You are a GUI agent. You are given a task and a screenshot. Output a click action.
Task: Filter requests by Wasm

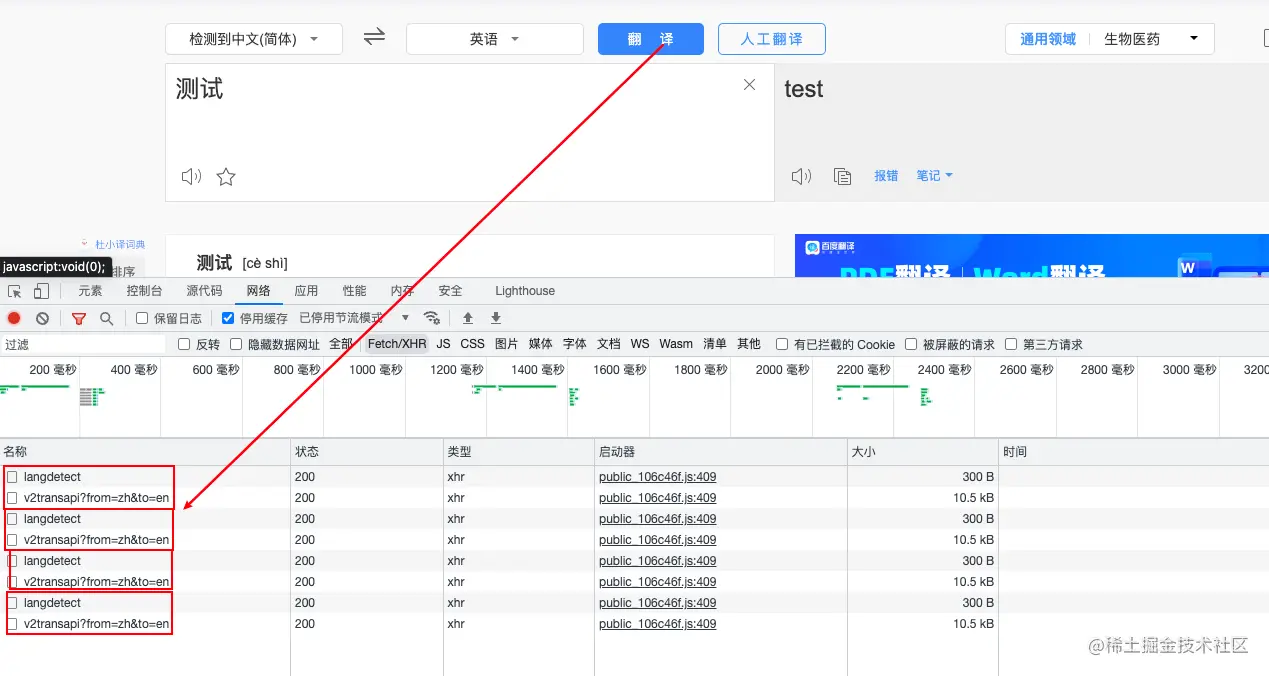[x=676, y=344]
